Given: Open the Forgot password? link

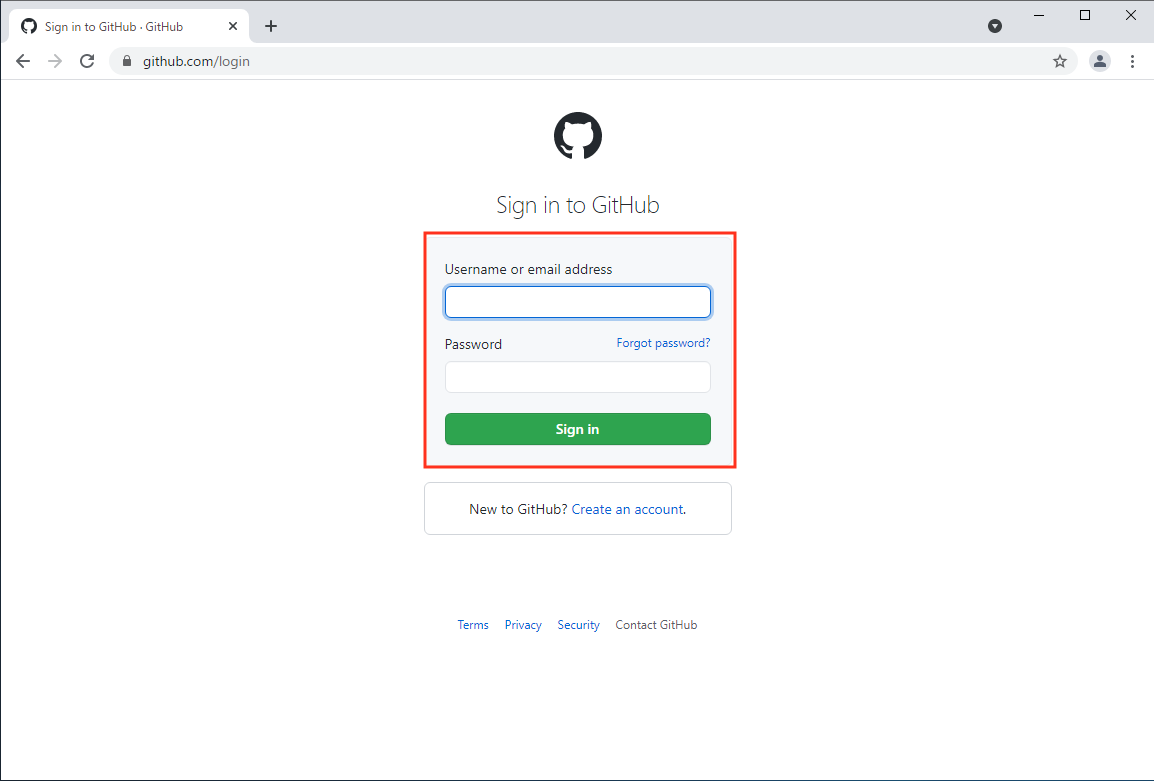Looking at the screenshot, I should pyautogui.click(x=663, y=343).
